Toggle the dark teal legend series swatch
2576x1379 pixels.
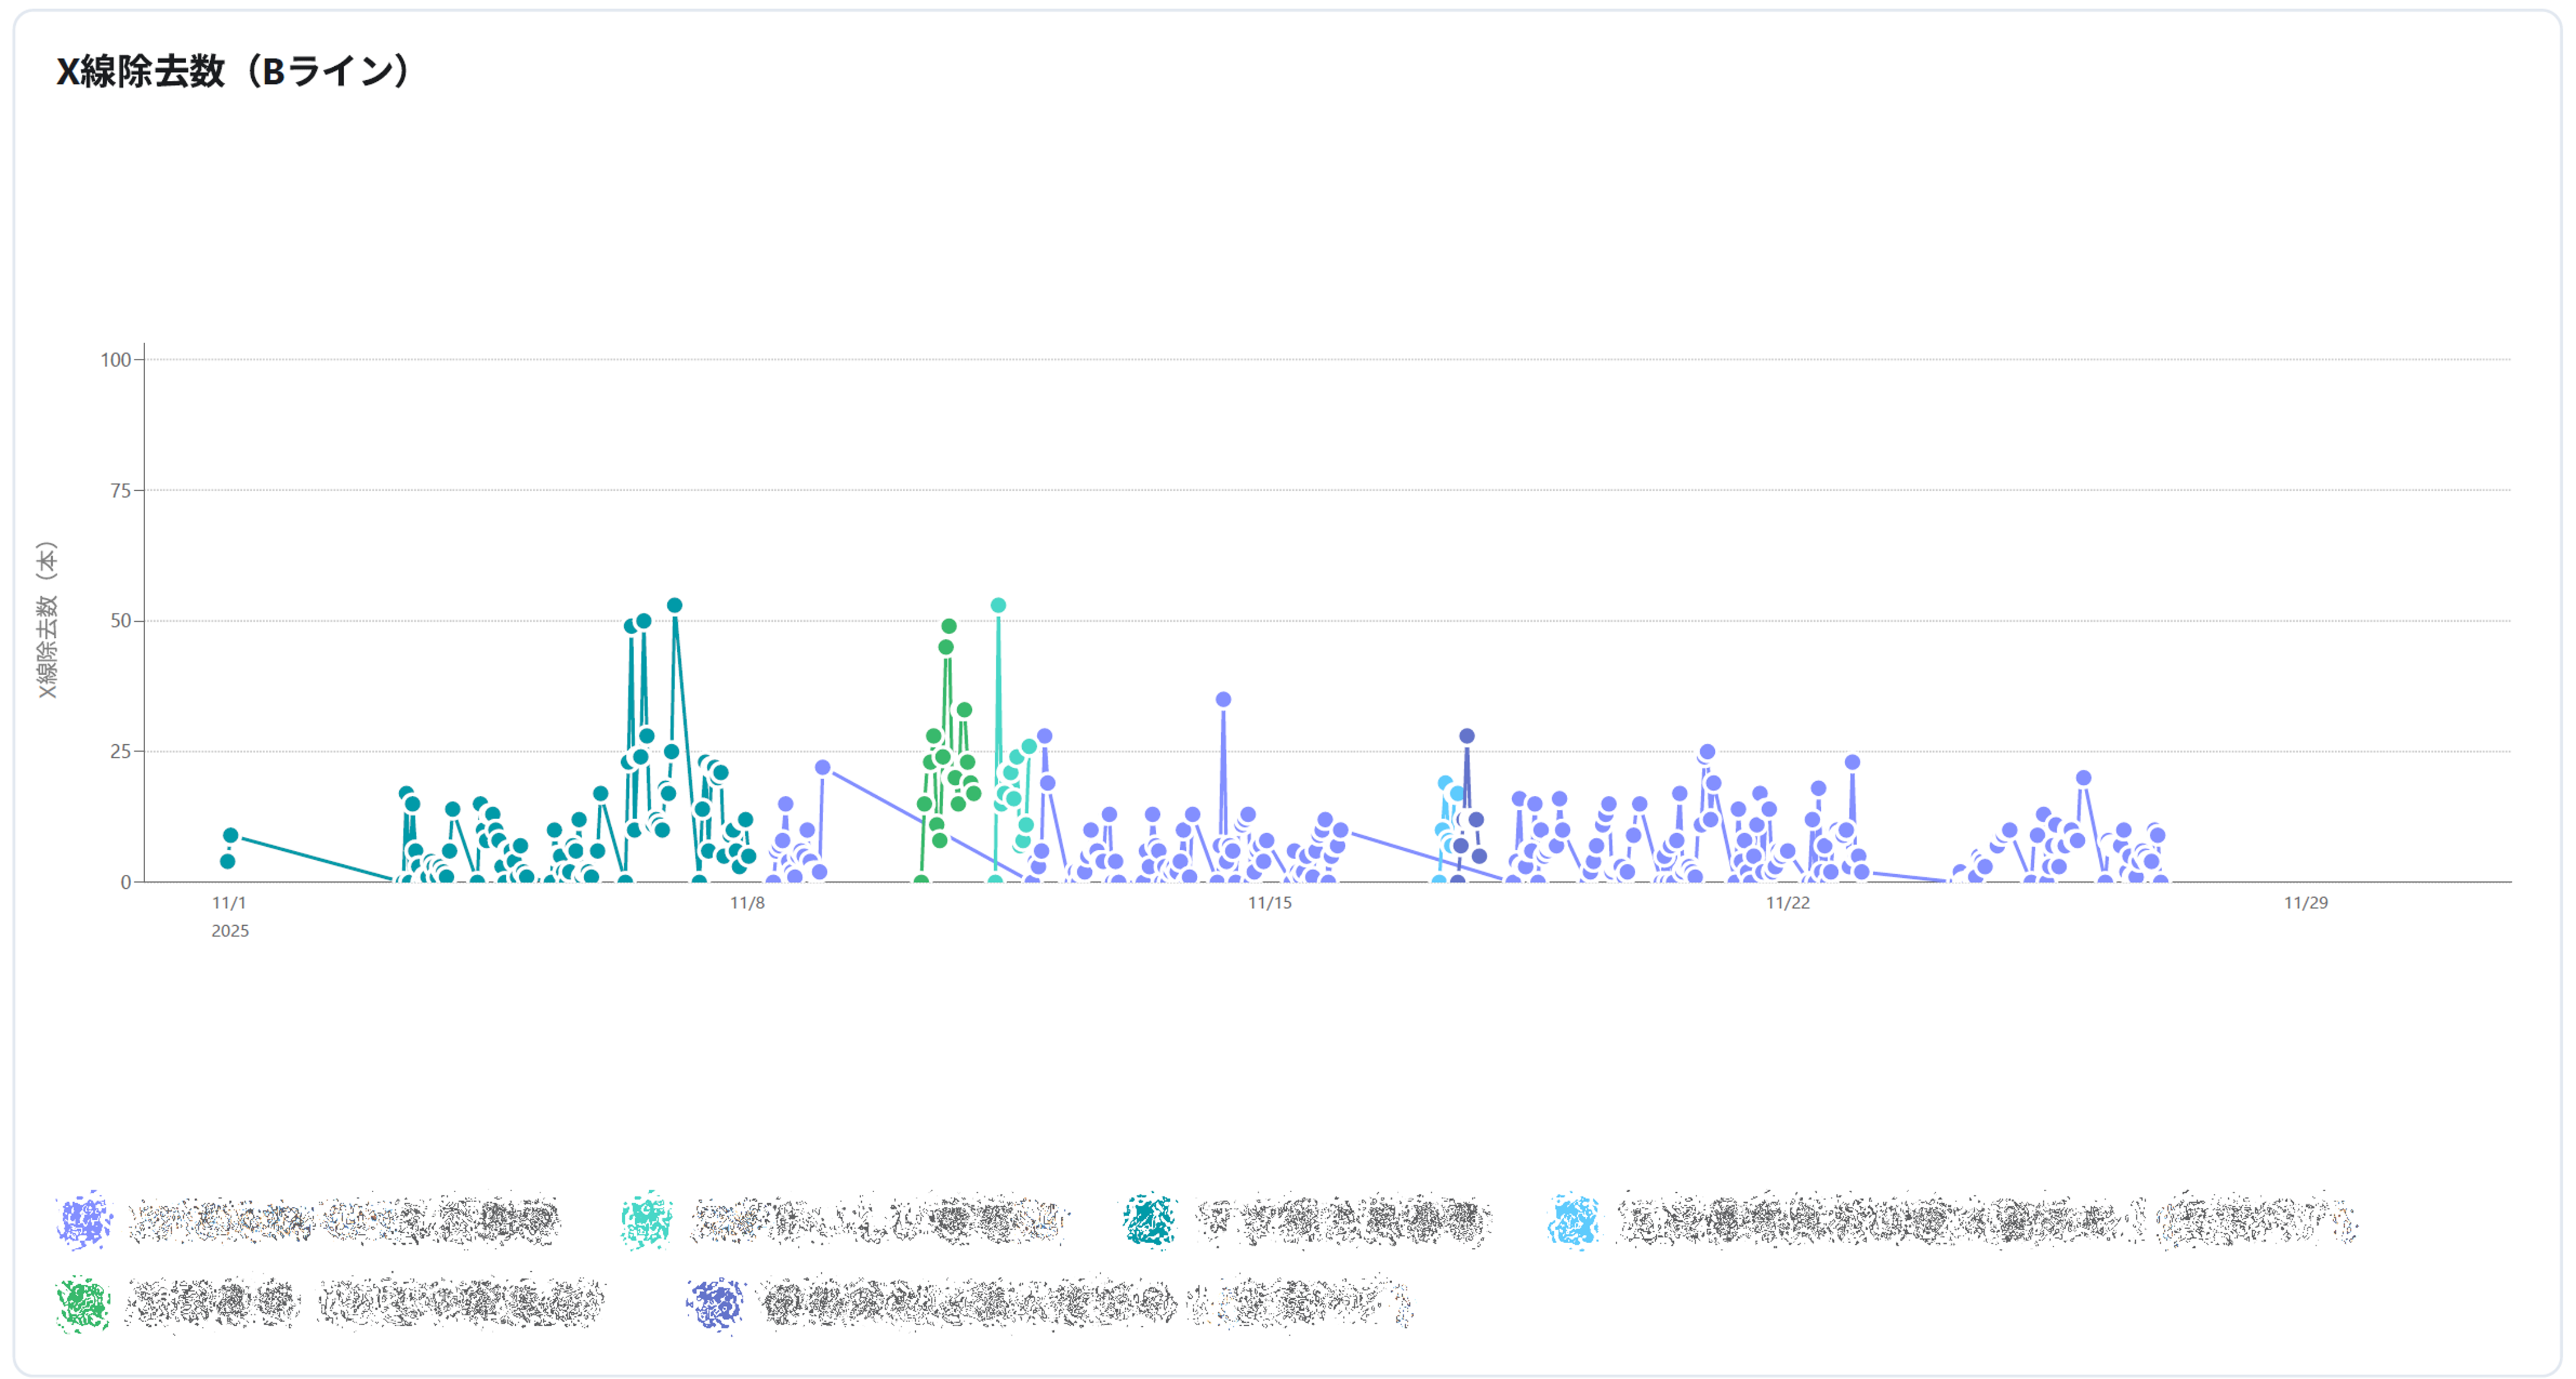[1149, 1220]
